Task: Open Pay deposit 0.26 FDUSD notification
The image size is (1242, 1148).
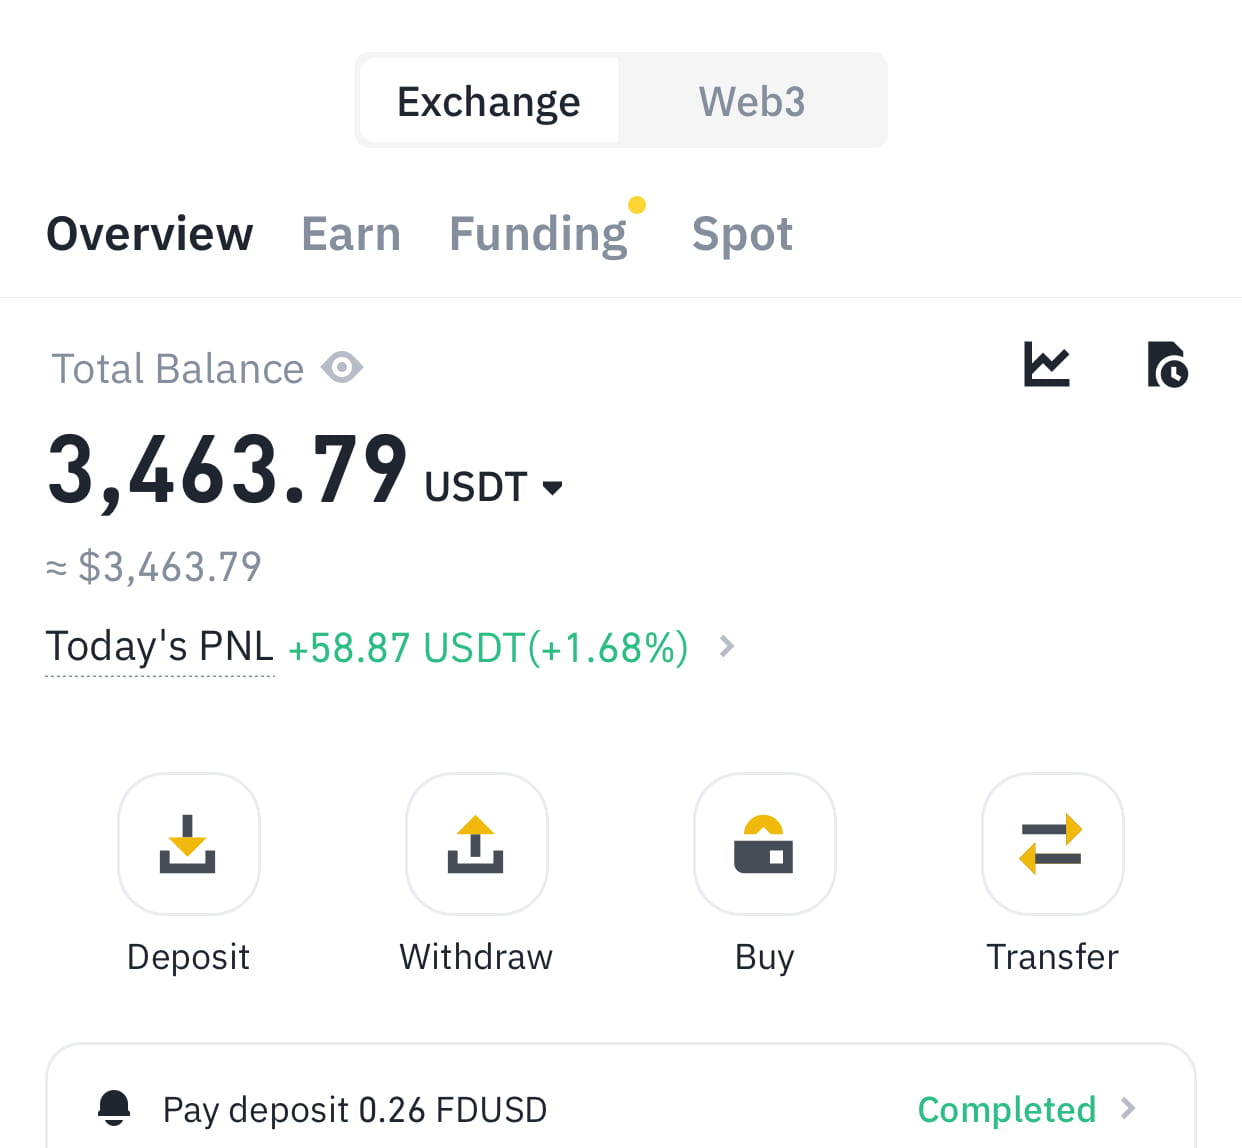Action: [x=355, y=1109]
